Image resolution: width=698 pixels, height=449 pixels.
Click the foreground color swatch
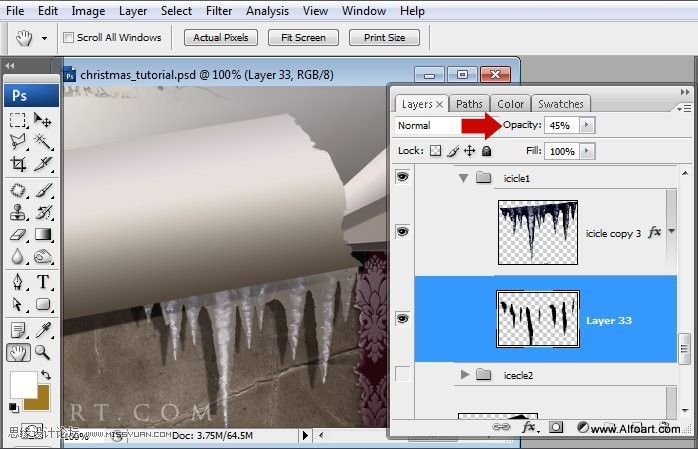[23, 385]
